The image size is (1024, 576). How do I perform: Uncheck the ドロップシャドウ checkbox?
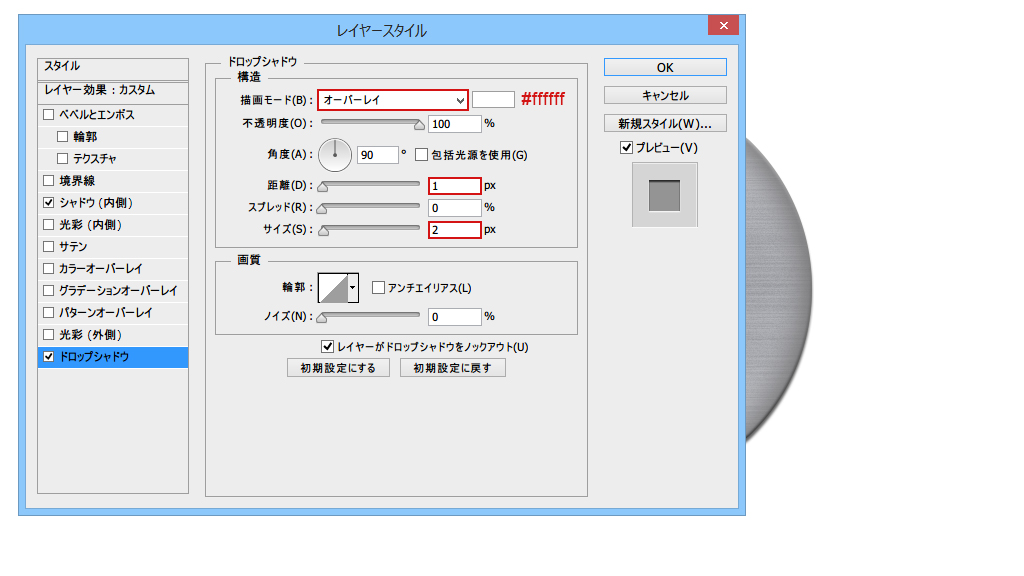(x=48, y=357)
